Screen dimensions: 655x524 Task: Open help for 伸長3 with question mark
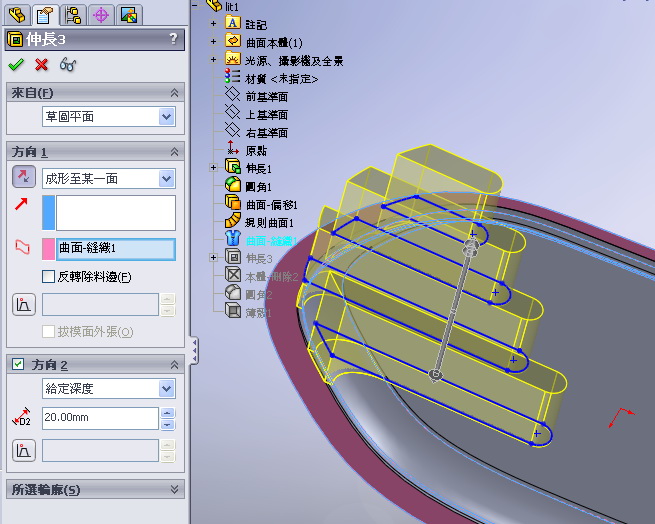pyautogui.click(x=174, y=39)
